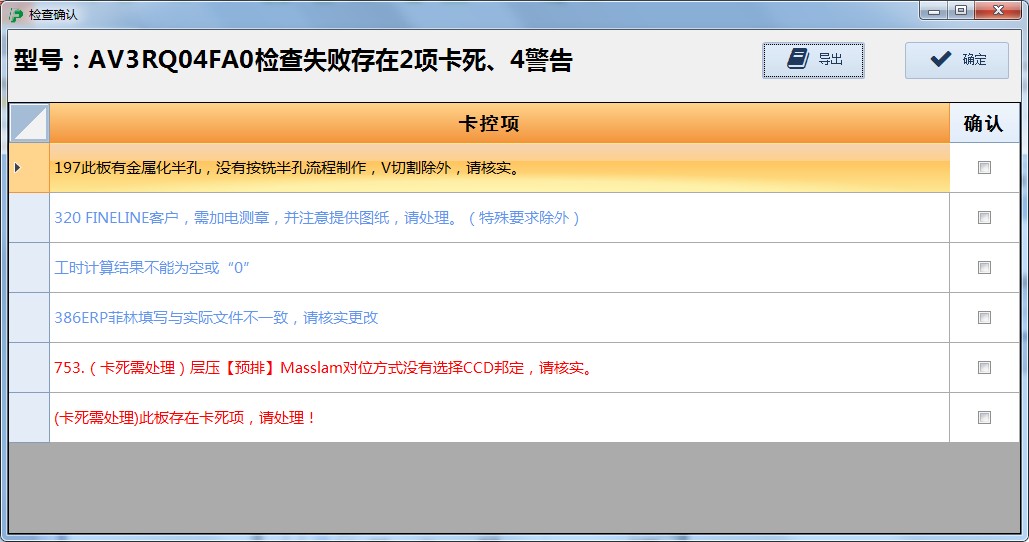This screenshot has width=1029, height=542.
Task: Click the row header of 753 Masslam row
Action: [30, 367]
